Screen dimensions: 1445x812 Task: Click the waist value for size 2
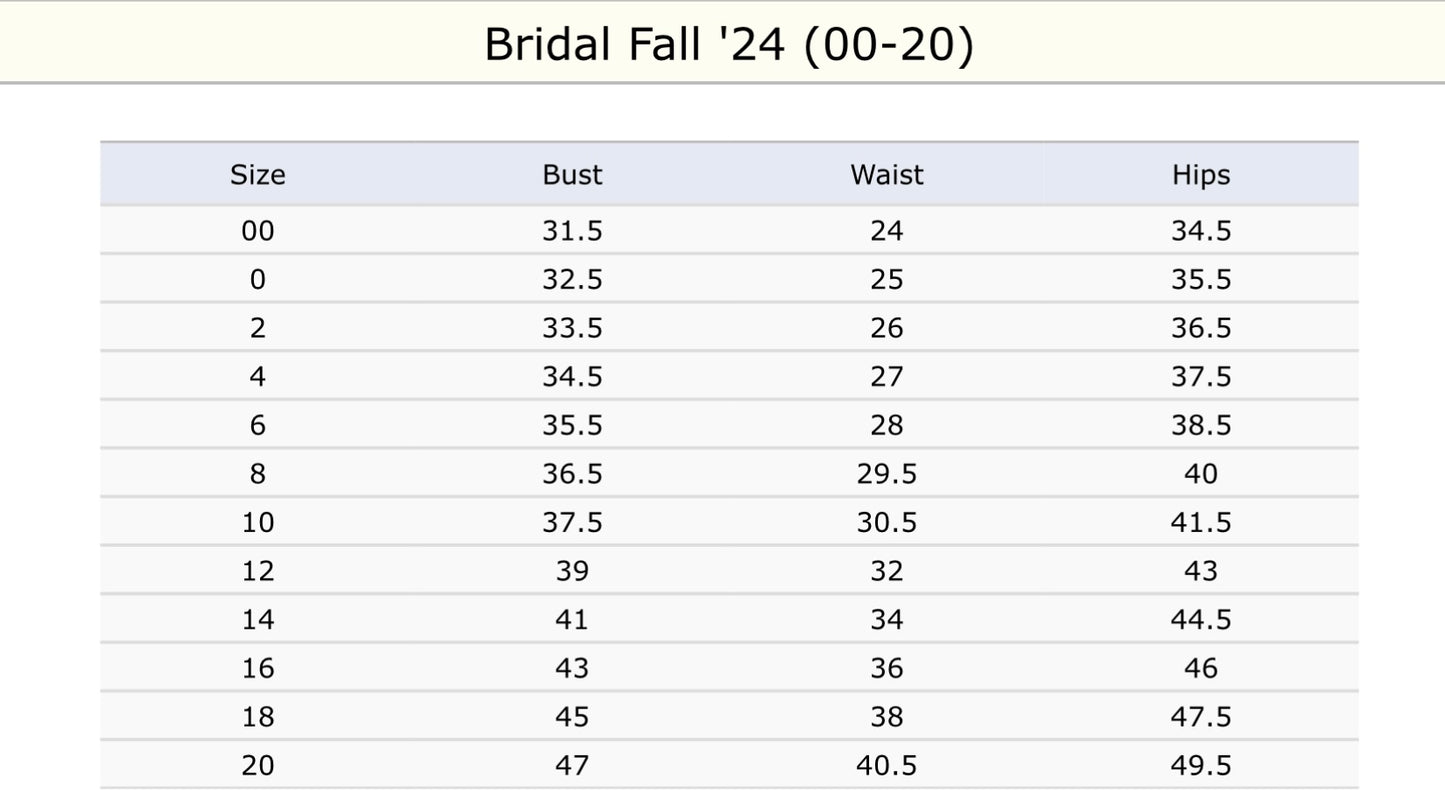tap(887, 328)
